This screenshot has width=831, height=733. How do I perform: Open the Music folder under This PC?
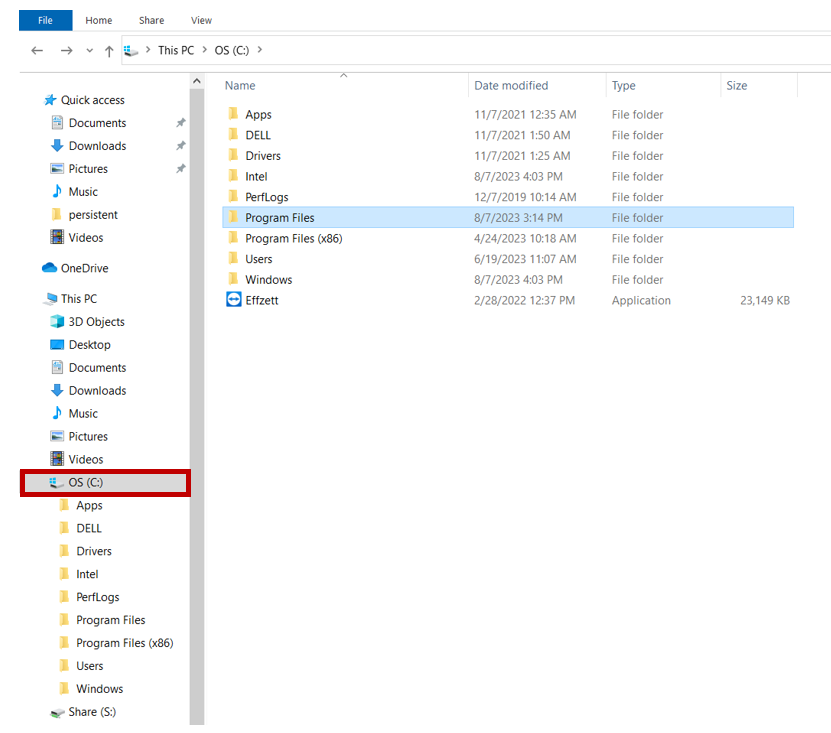click(x=83, y=414)
